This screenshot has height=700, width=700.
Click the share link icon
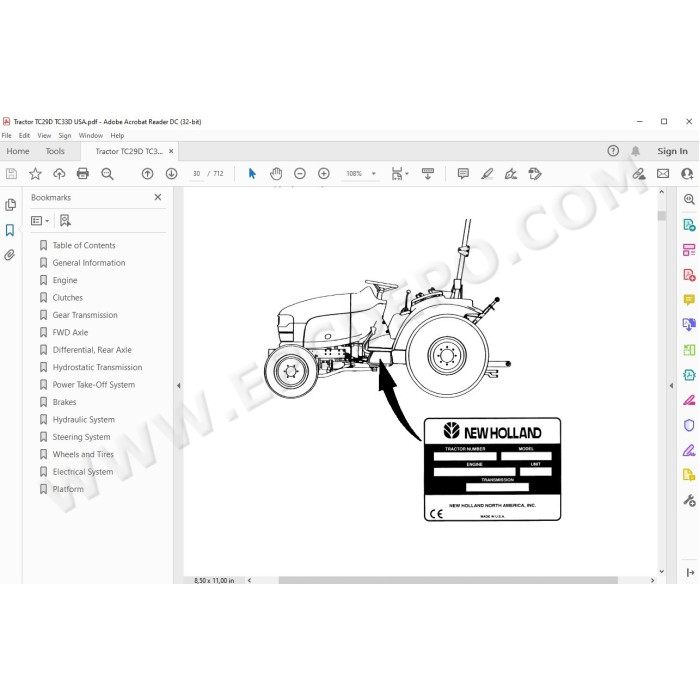pyautogui.click(x=639, y=174)
